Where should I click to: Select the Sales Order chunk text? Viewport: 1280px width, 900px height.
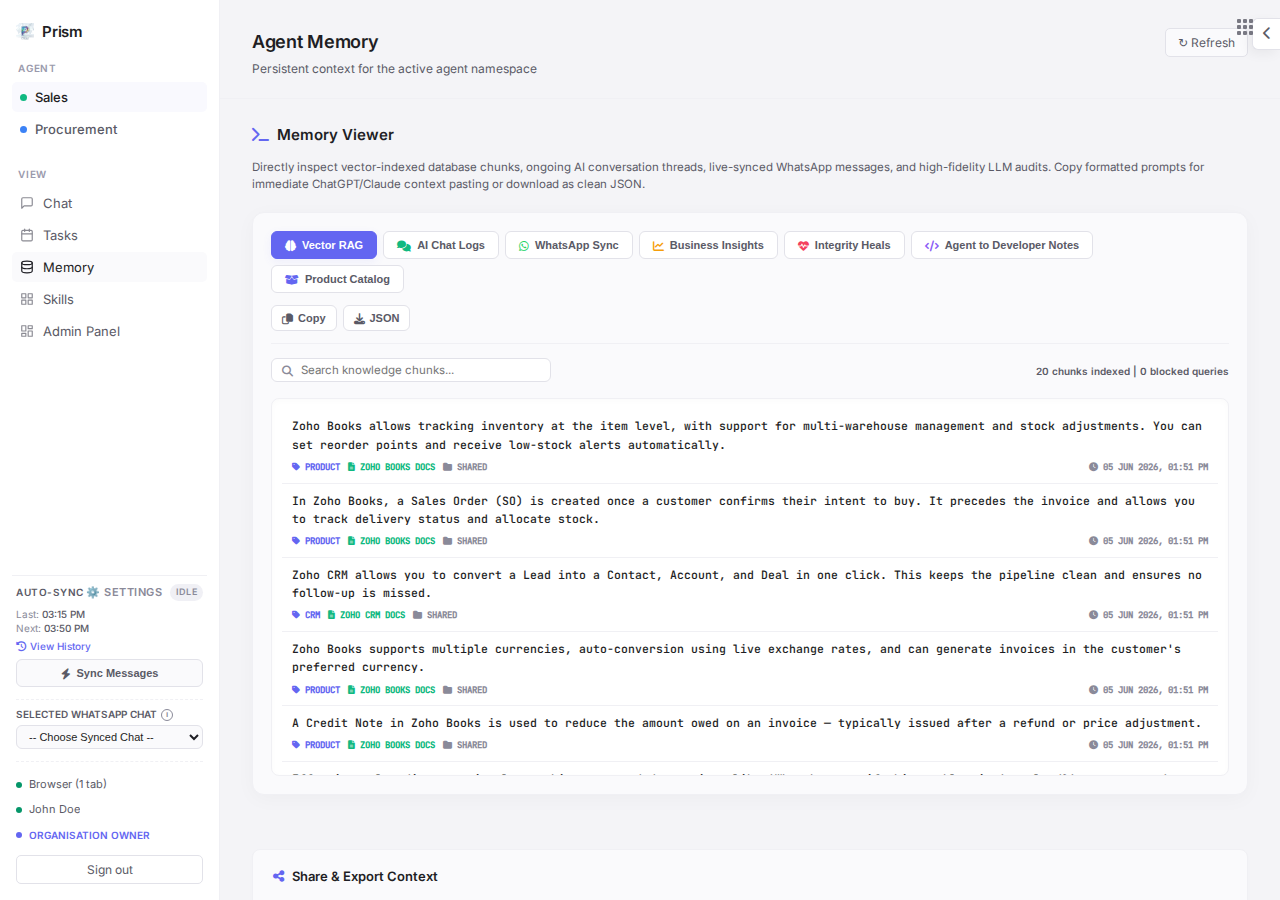pyautogui.click(x=743, y=510)
